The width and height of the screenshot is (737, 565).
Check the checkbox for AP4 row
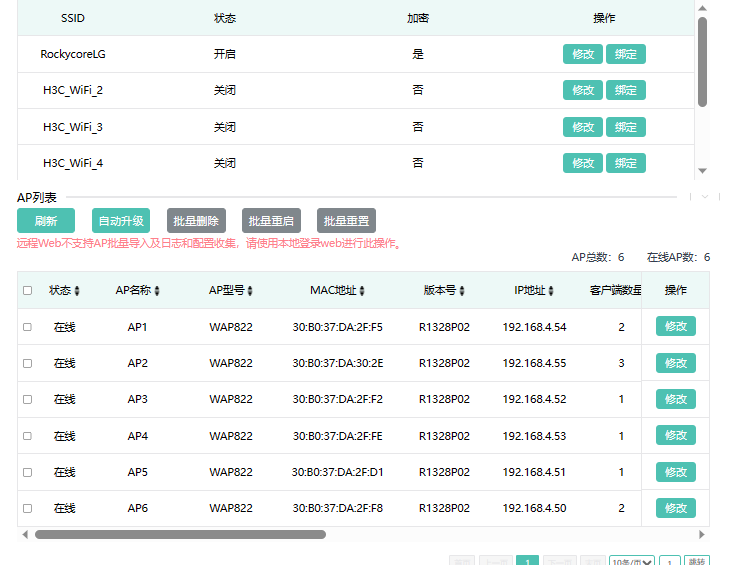(28, 436)
